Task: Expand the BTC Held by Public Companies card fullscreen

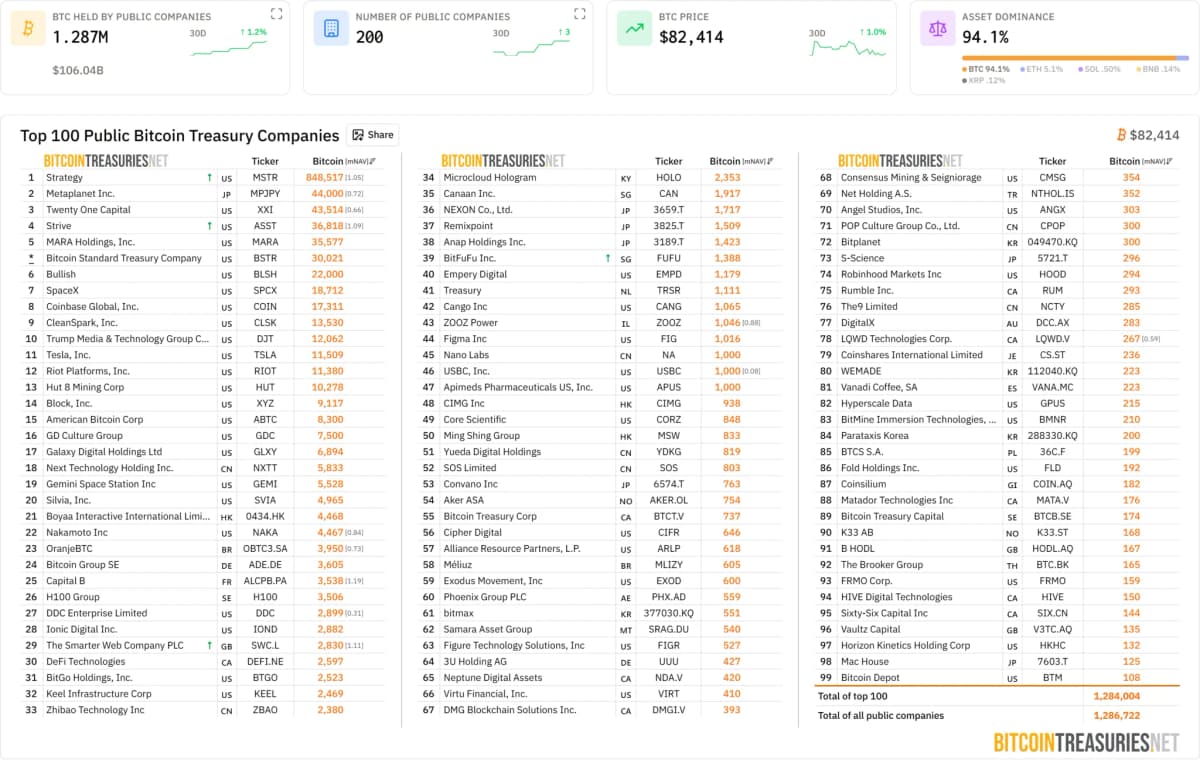Action: click(276, 14)
